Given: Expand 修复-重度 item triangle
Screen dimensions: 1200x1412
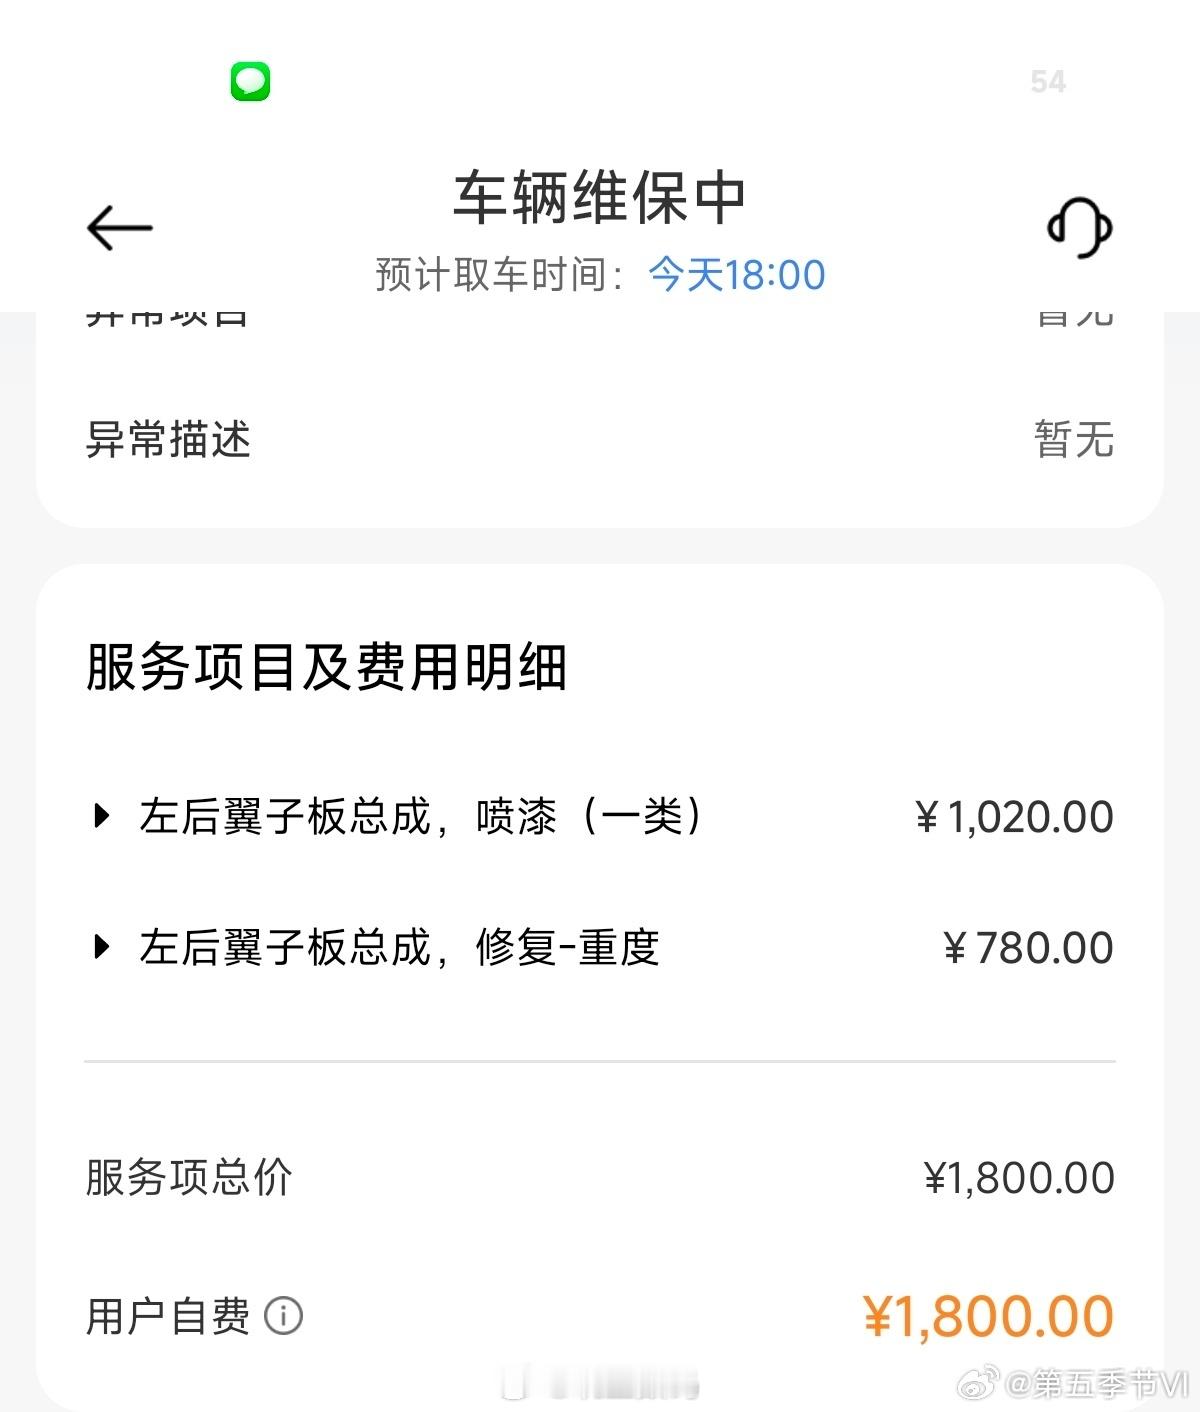Looking at the screenshot, I should 100,946.
